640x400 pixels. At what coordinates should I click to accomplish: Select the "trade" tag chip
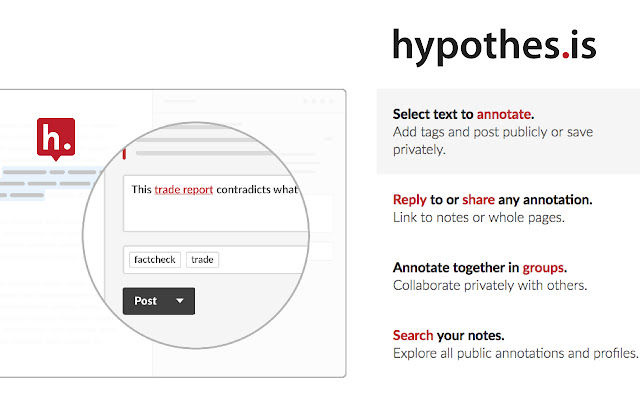(203, 260)
